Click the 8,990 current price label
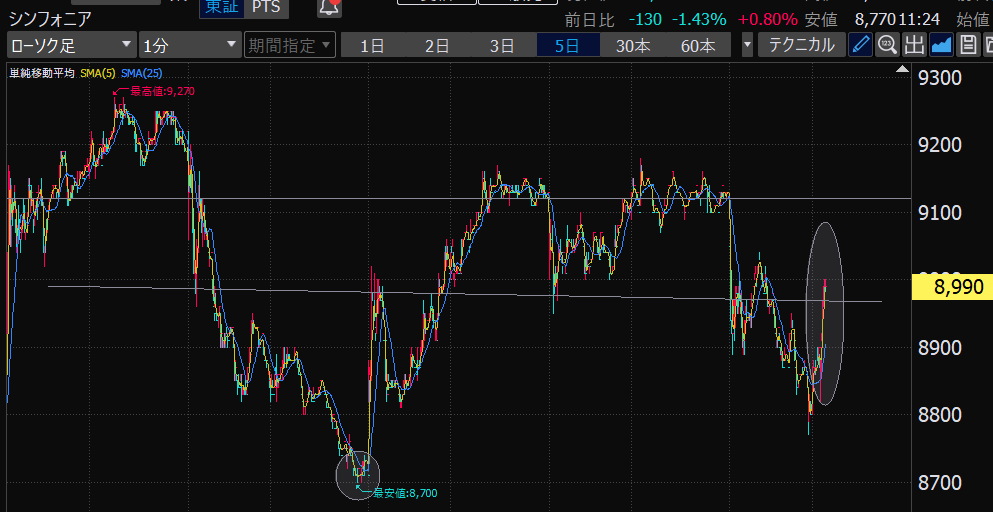993x512 pixels. pyautogui.click(x=952, y=287)
